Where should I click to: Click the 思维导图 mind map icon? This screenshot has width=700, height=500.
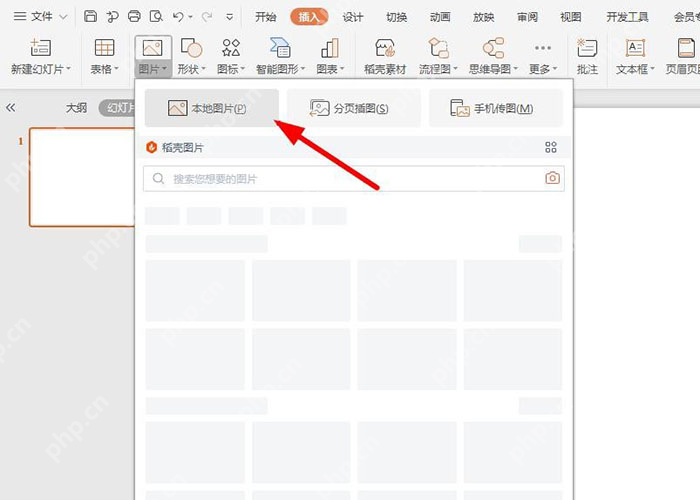tap(493, 48)
